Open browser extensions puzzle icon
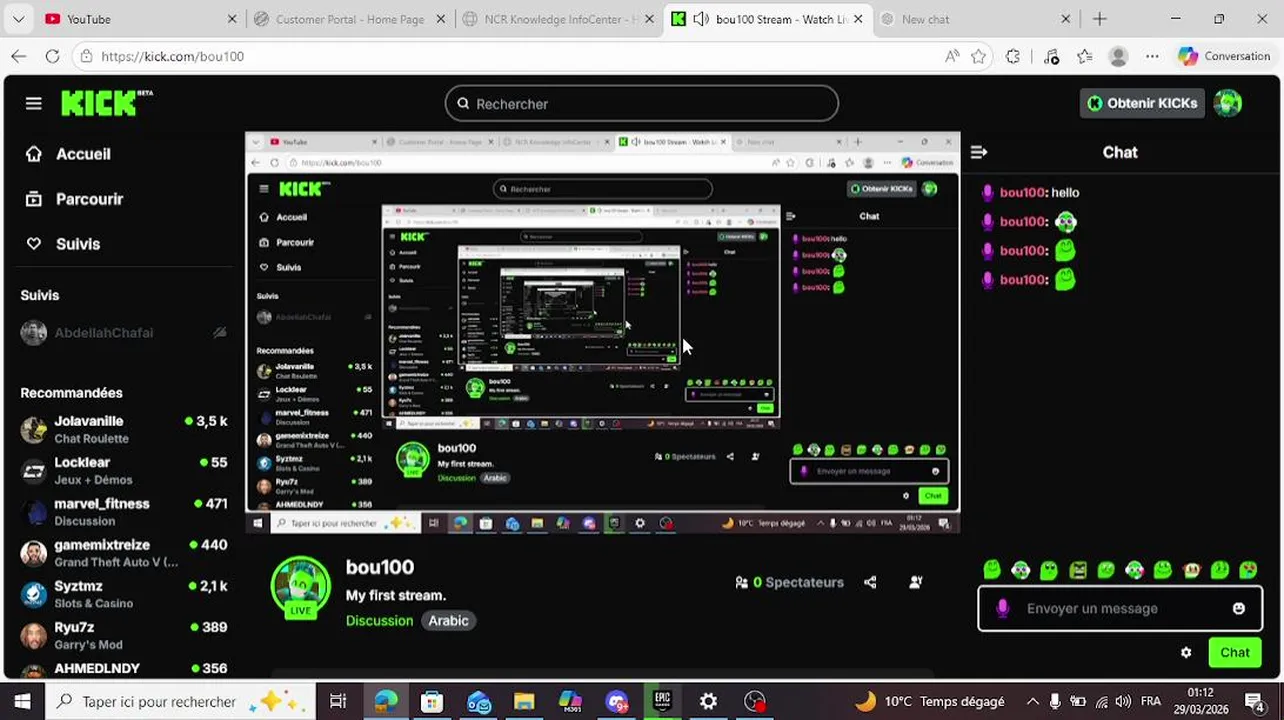The width and height of the screenshot is (1284, 720). pyautogui.click(x=1013, y=56)
